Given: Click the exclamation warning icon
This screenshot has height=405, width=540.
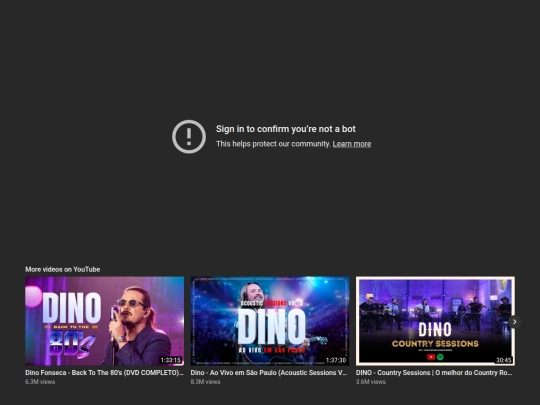Looking at the screenshot, I should point(189,137).
